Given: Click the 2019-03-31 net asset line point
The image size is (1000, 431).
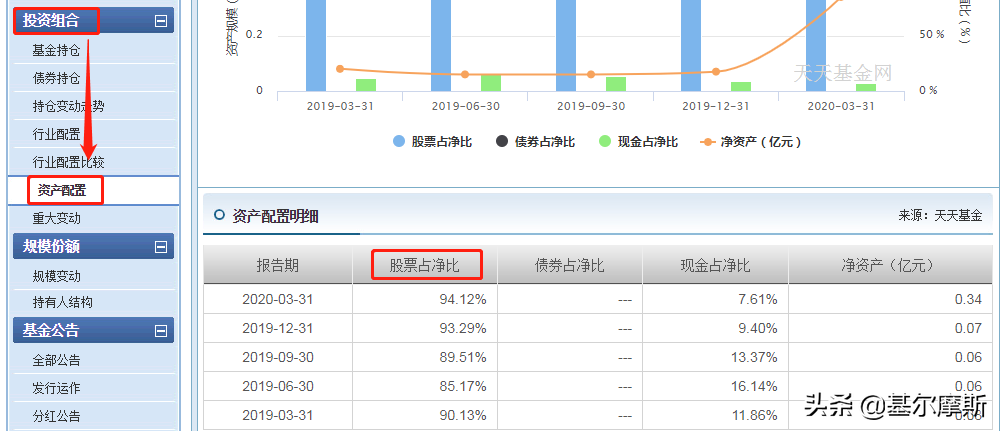Looking at the screenshot, I should click(340, 69).
